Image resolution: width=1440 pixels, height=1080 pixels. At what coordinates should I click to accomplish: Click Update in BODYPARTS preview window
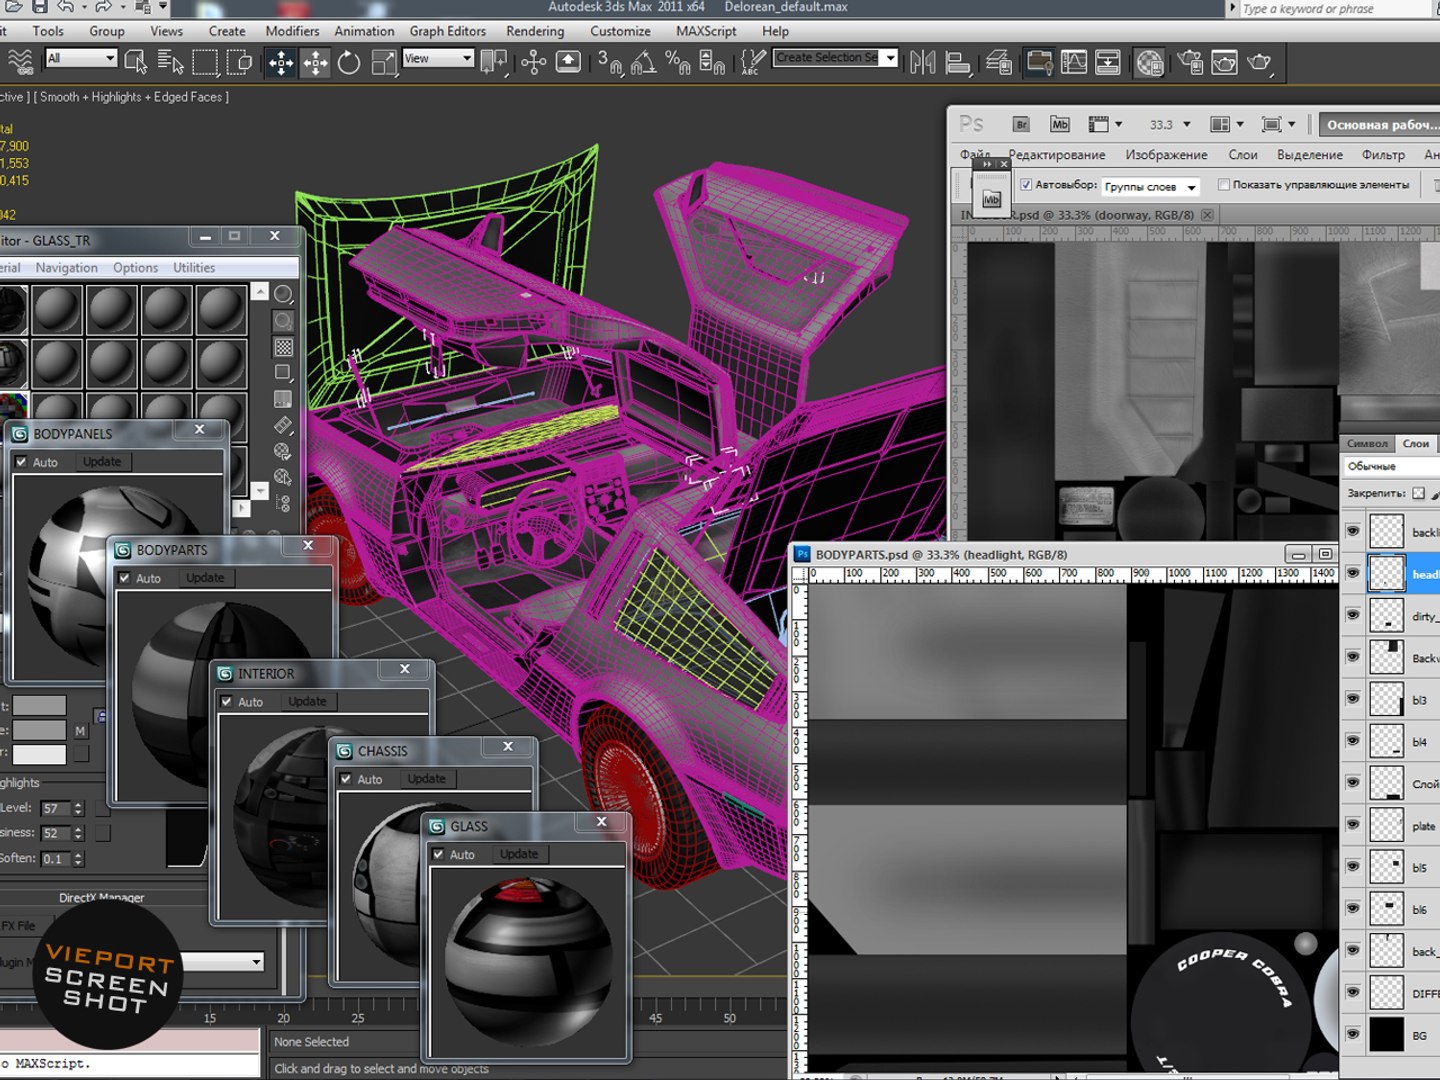tap(205, 578)
